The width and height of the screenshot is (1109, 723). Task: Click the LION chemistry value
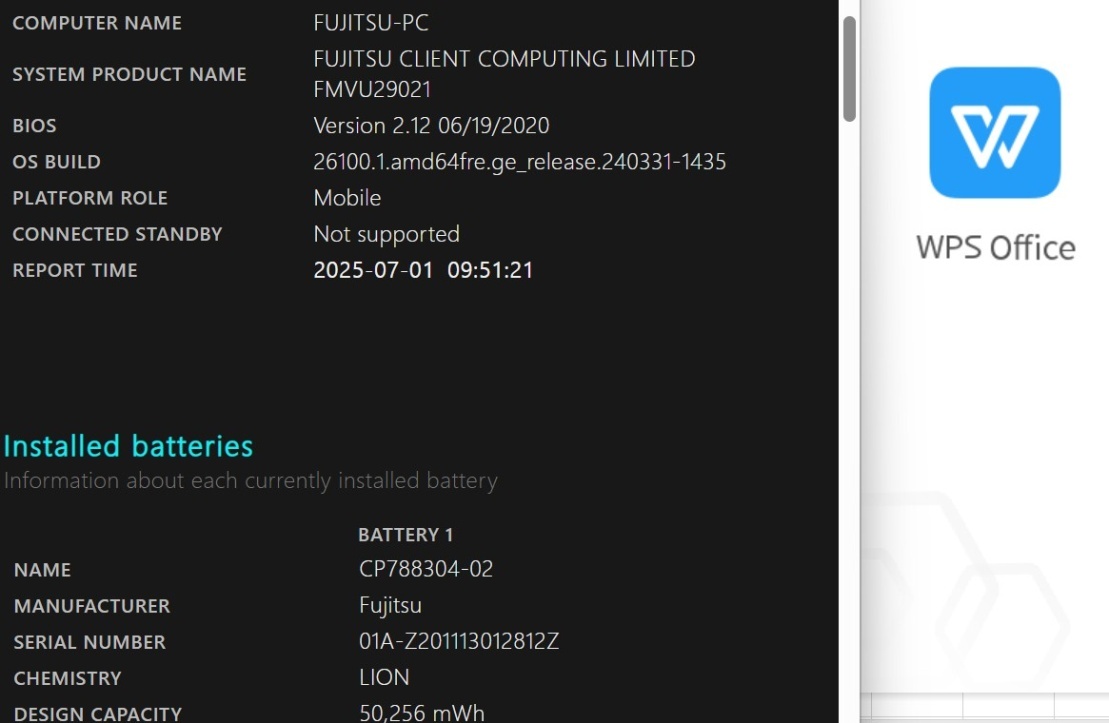pyautogui.click(x=384, y=678)
